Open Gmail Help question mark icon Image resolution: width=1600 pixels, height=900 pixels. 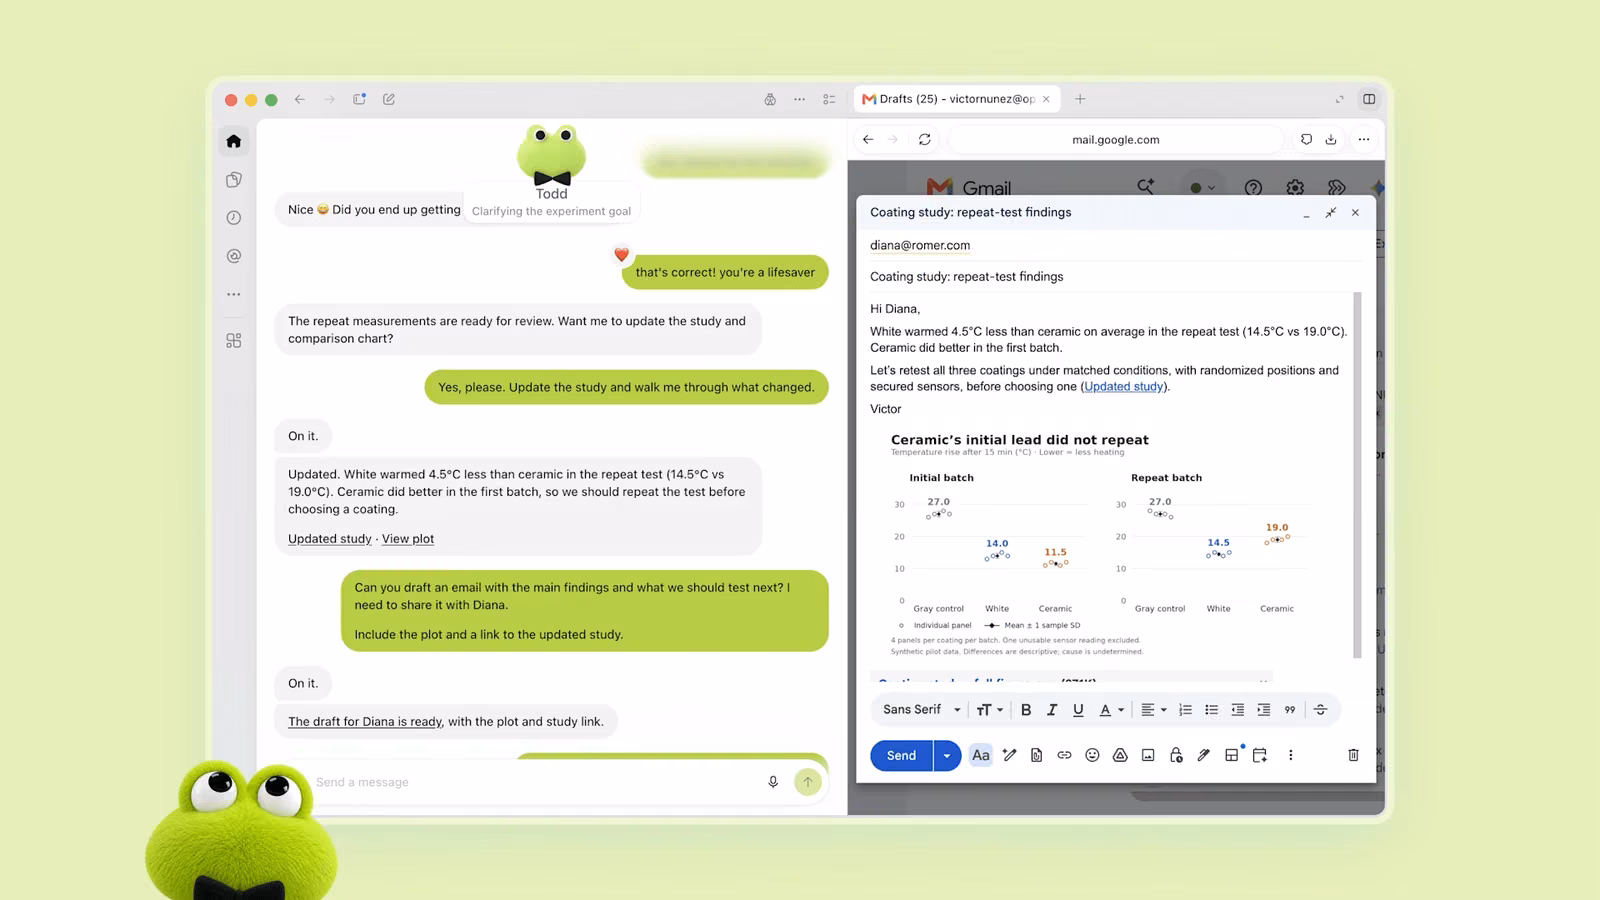1253,187
